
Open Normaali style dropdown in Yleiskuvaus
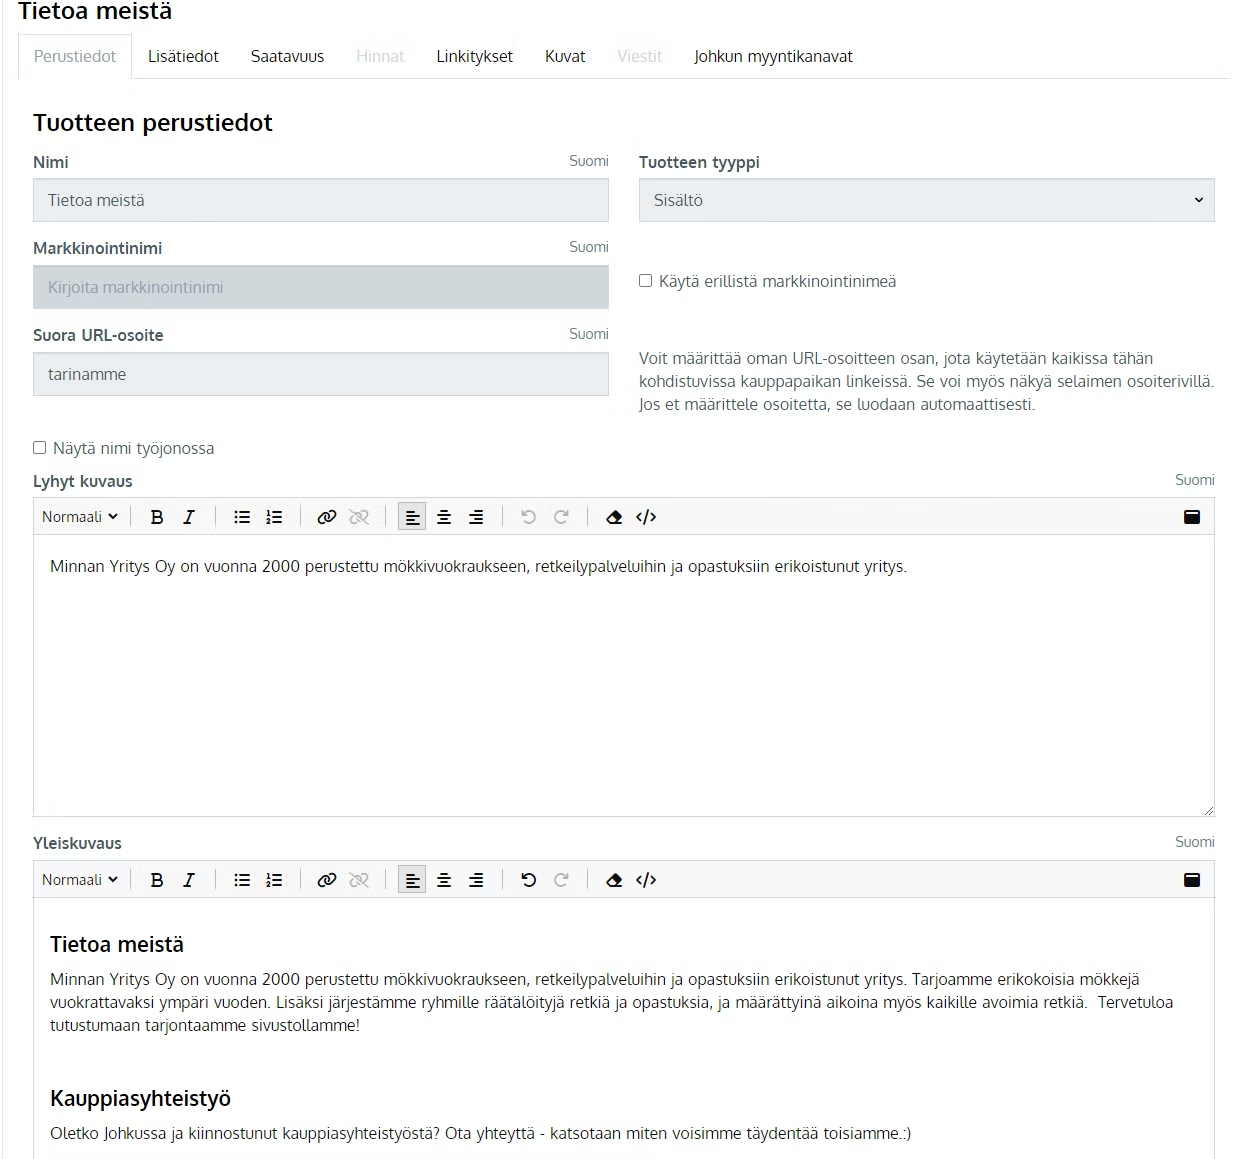point(80,880)
